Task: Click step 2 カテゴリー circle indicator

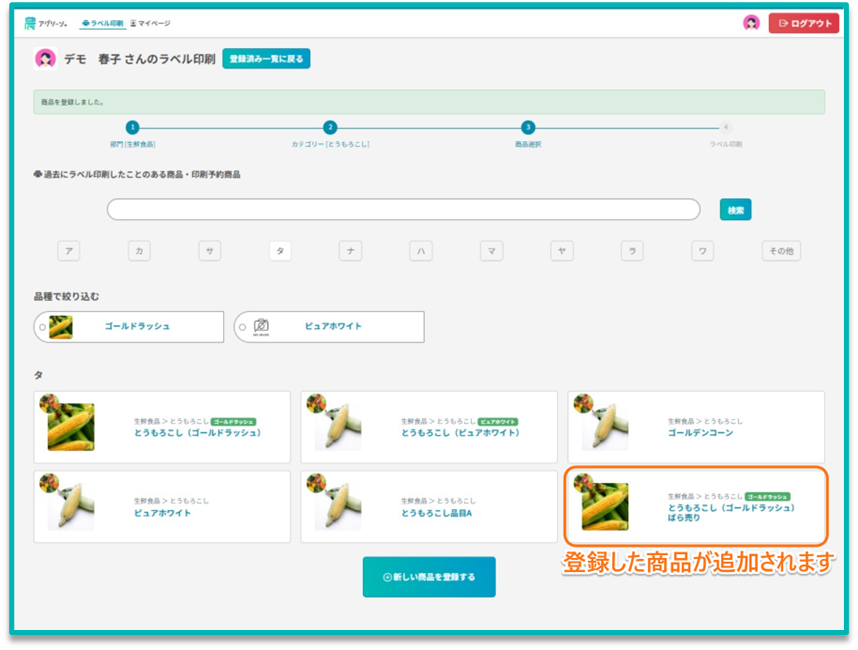Action: point(330,127)
